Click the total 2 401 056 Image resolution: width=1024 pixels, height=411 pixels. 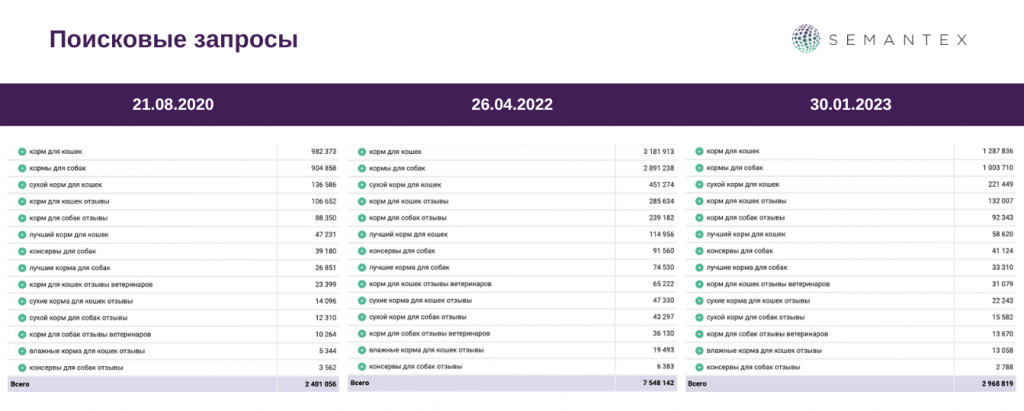click(321, 384)
